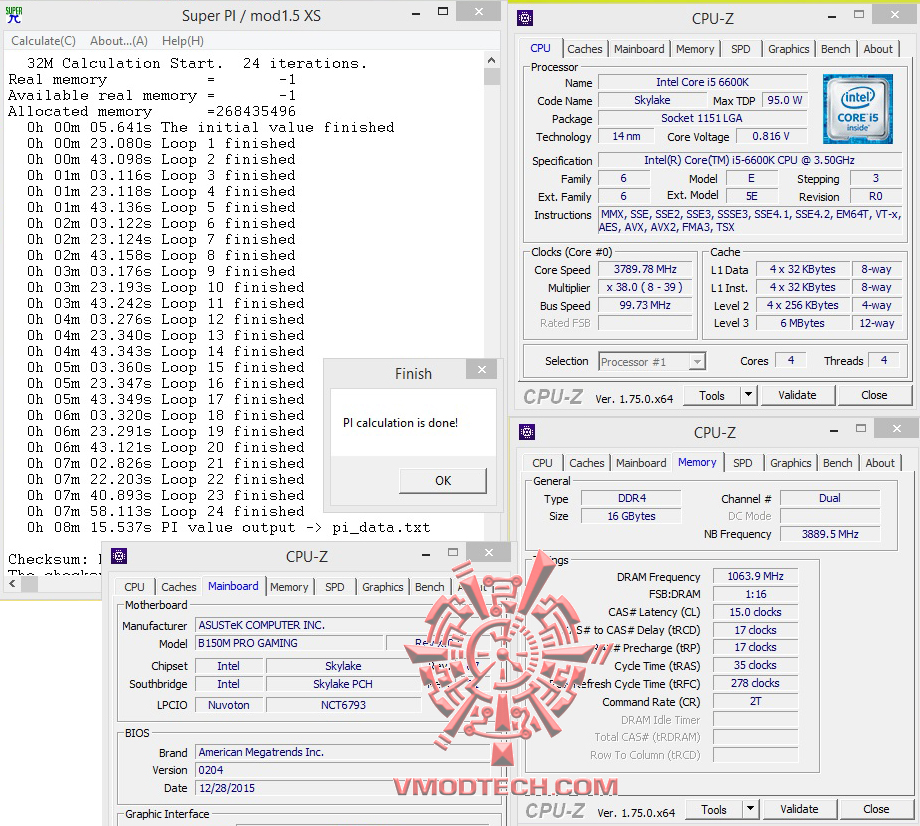Screen dimensions: 920x826
Task: Select Mainboard tab in CPU-Z Memory window
Action: 641,463
